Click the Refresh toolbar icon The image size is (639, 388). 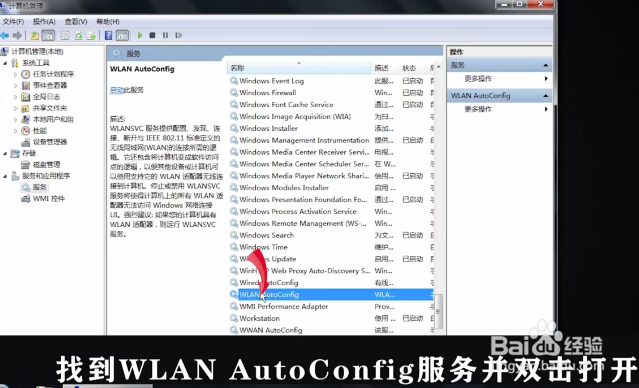point(78,35)
